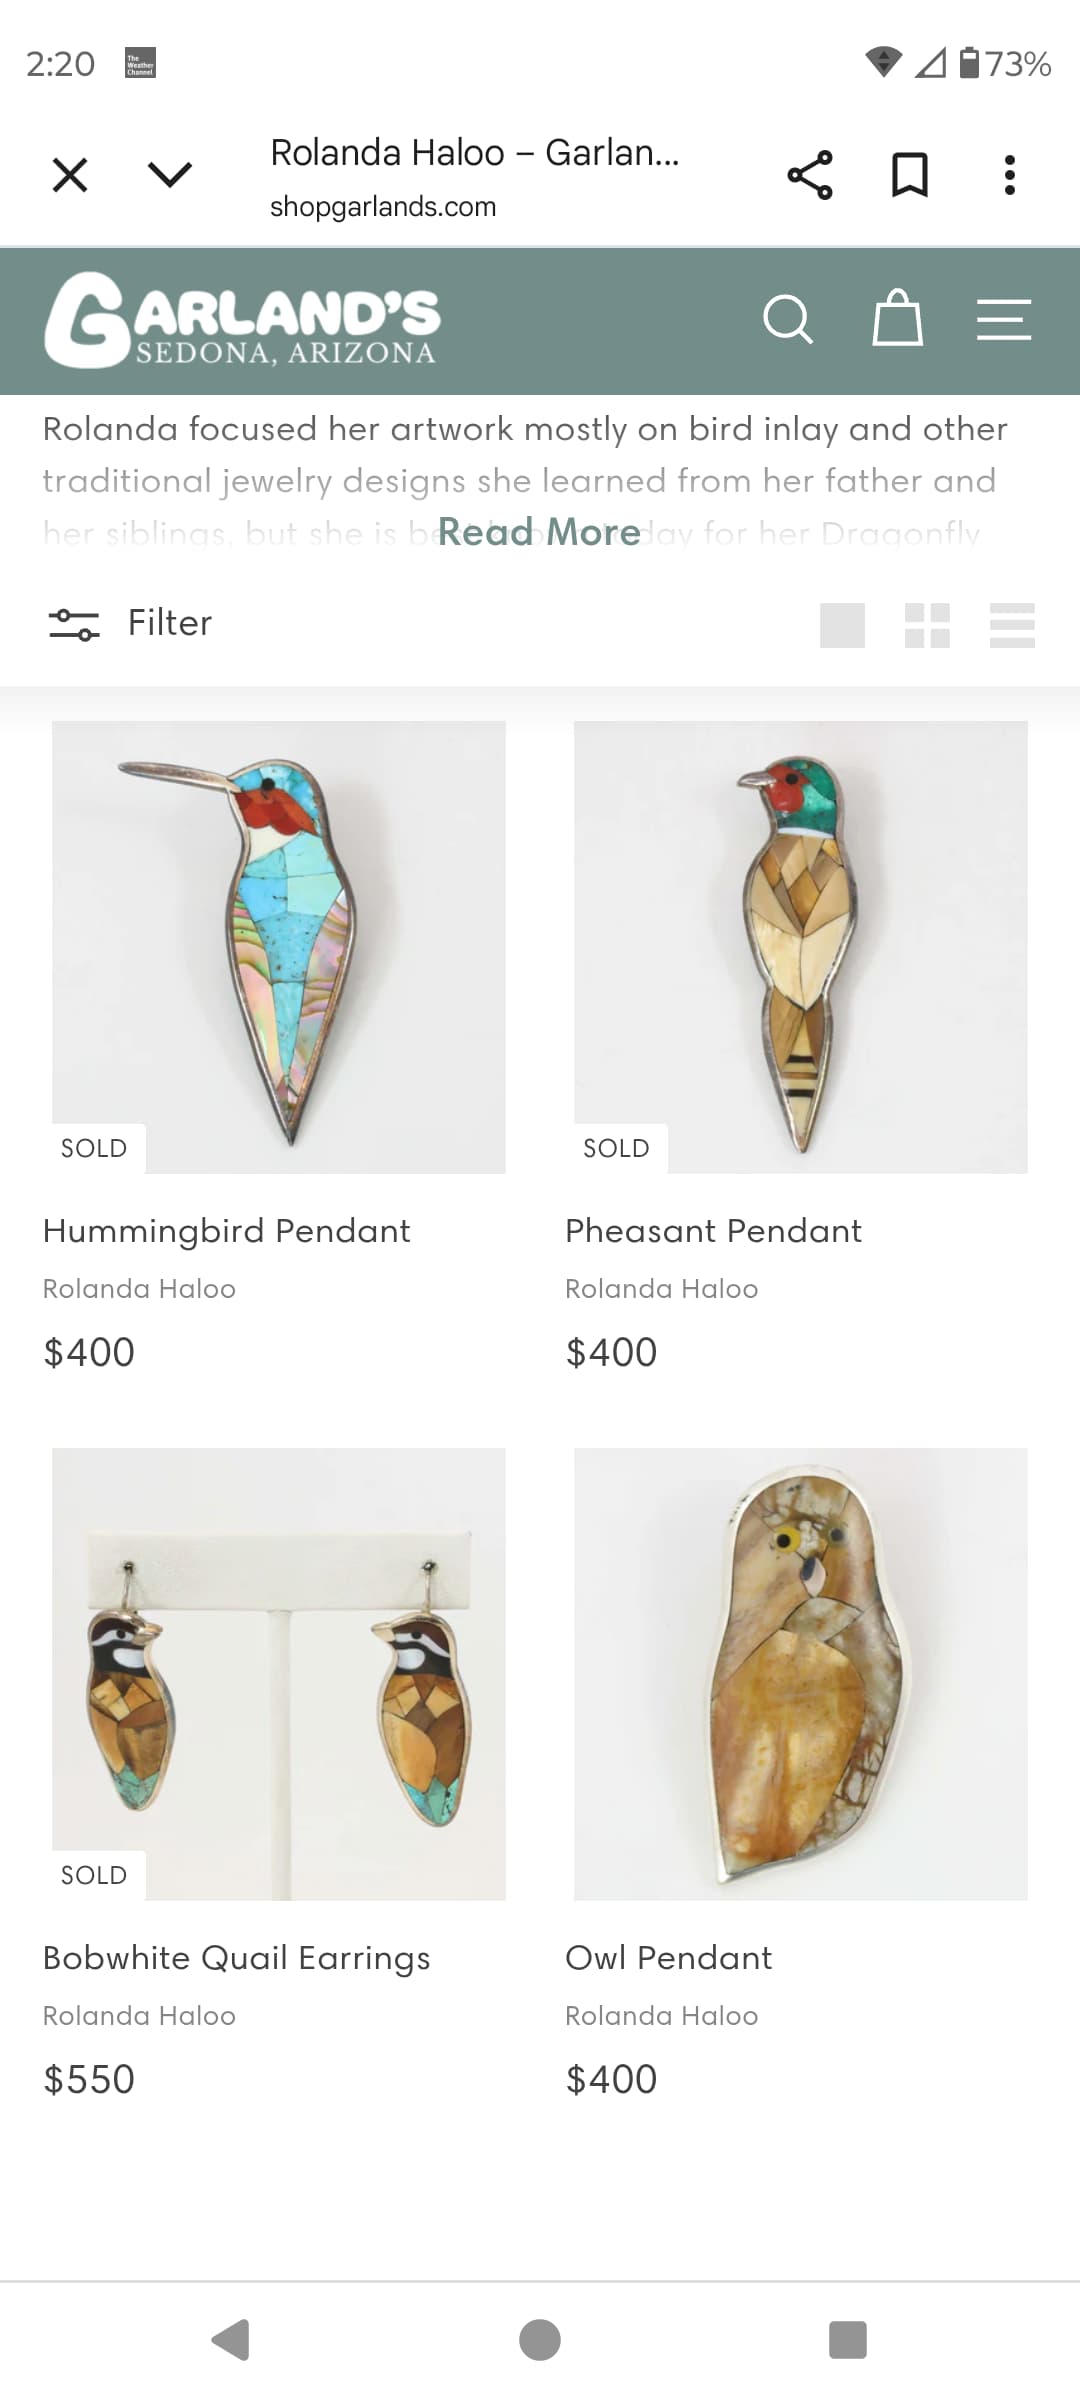This screenshot has width=1080, height=2400.
Task: Bookmark this page with the bookmark icon
Action: 910,175
